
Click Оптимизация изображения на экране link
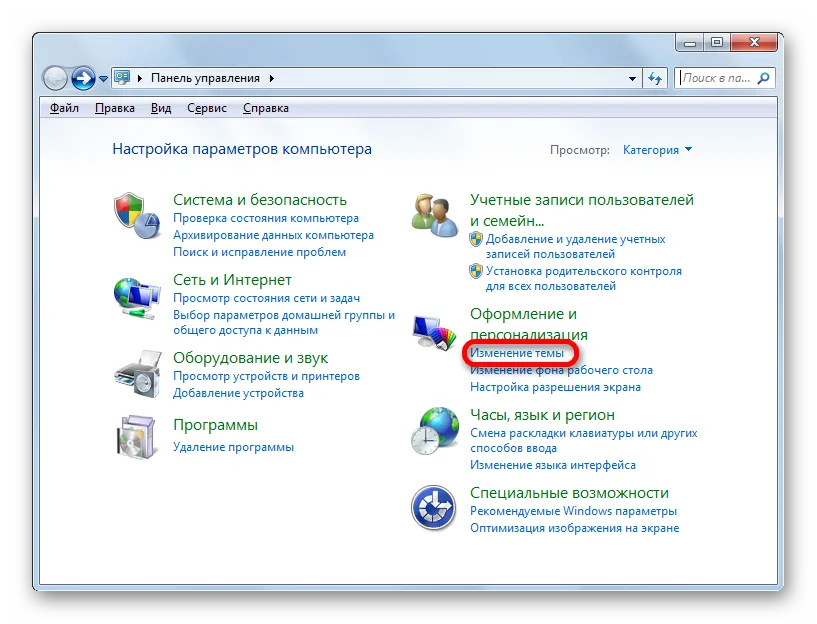tap(574, 528)
